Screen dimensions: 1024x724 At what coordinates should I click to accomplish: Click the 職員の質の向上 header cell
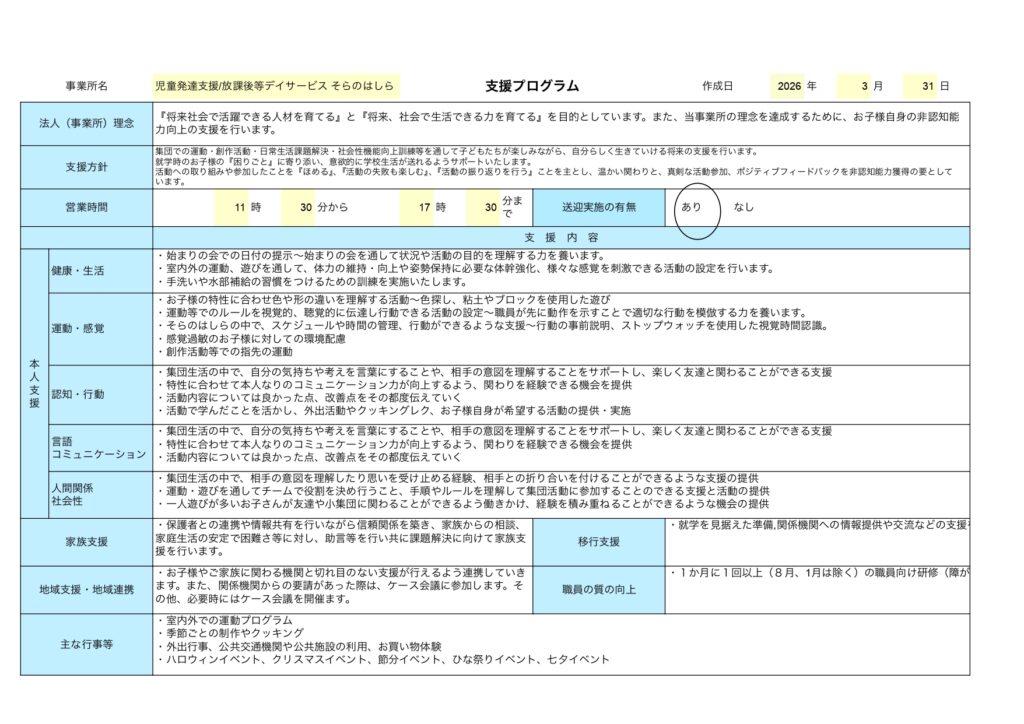tap(598, 589)
